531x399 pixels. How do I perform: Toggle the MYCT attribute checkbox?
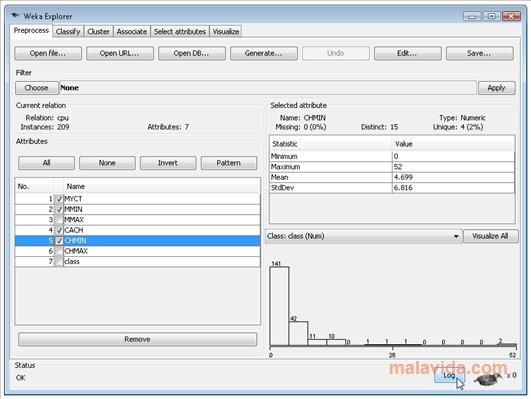tap(59, 199)
